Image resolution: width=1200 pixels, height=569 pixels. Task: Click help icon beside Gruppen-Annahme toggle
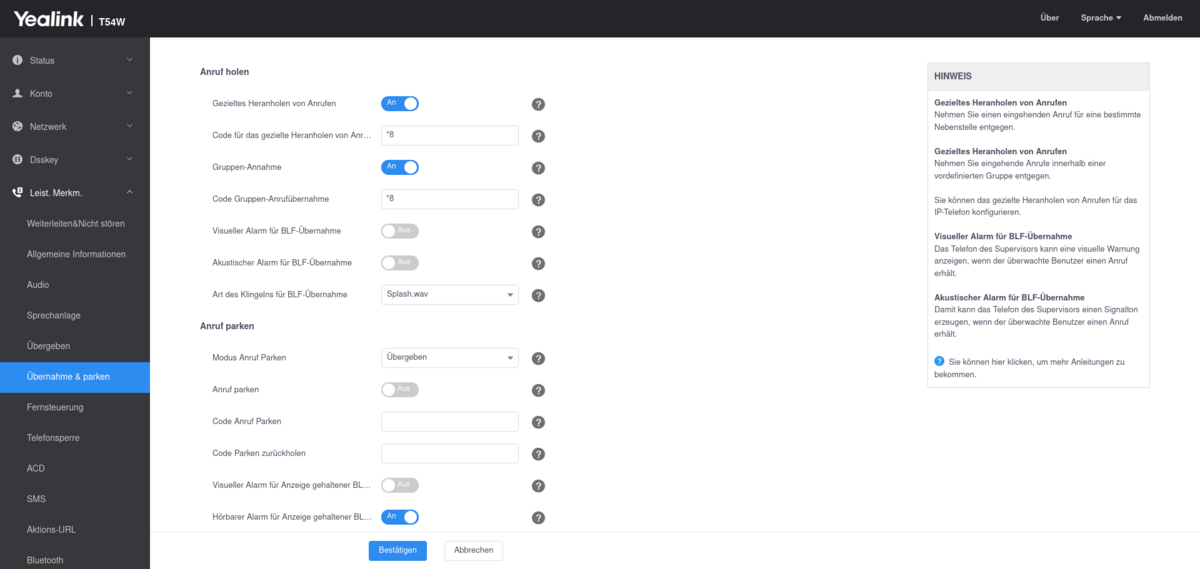tap(538, 168)
